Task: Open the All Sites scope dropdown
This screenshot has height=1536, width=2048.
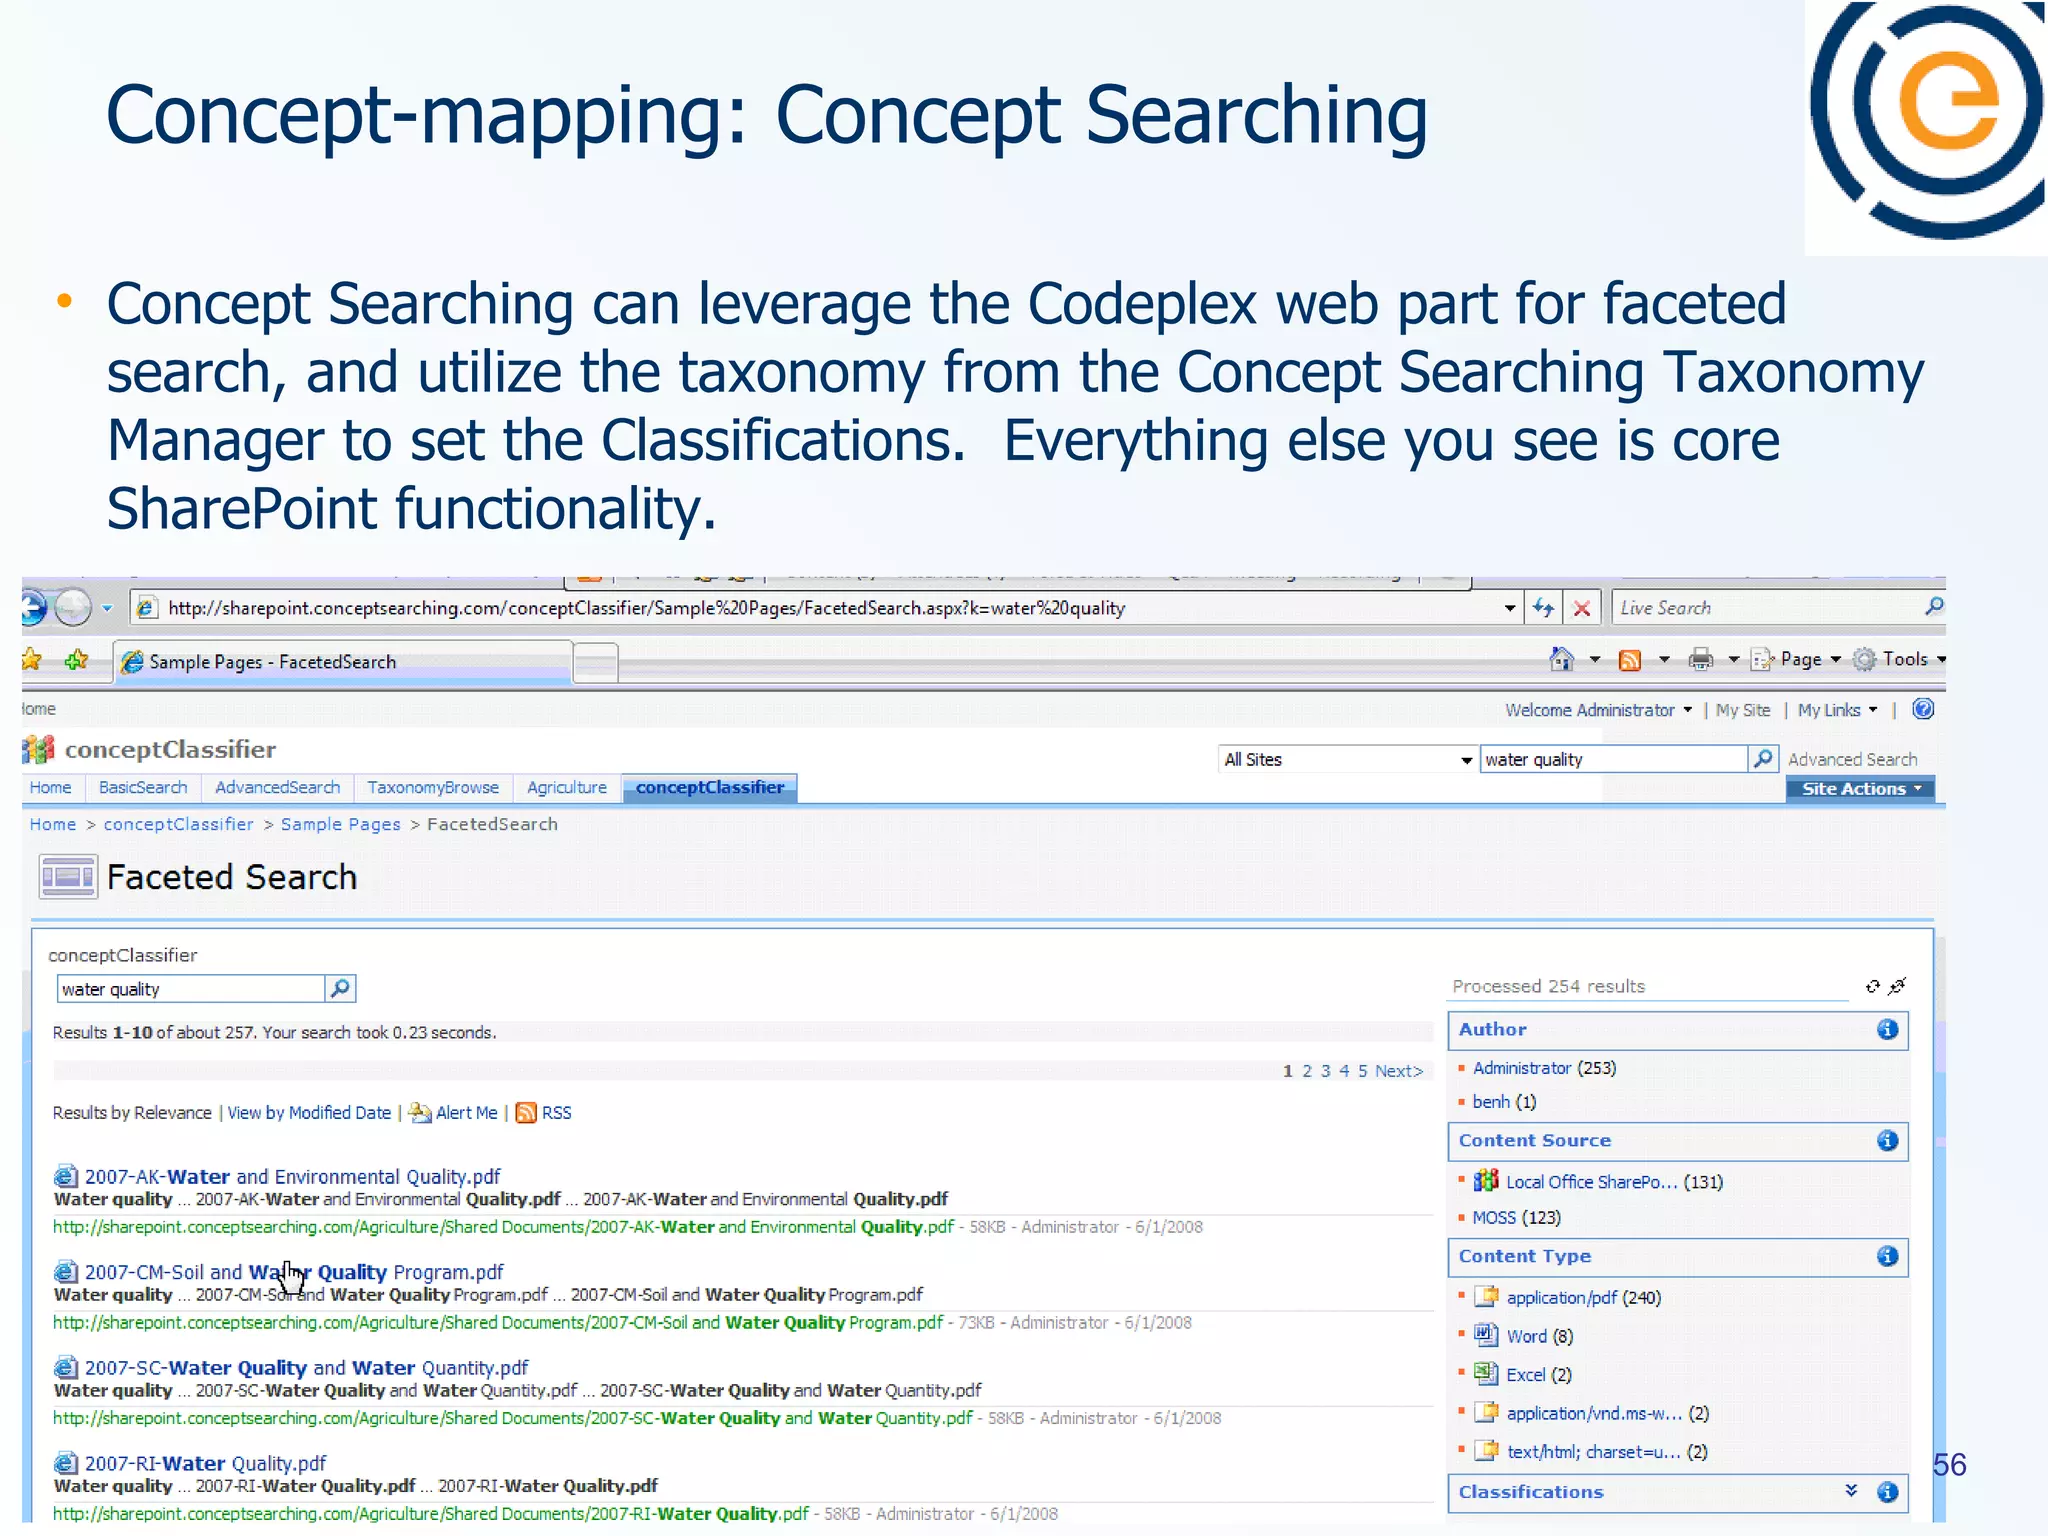Action: click(1347, 760)
